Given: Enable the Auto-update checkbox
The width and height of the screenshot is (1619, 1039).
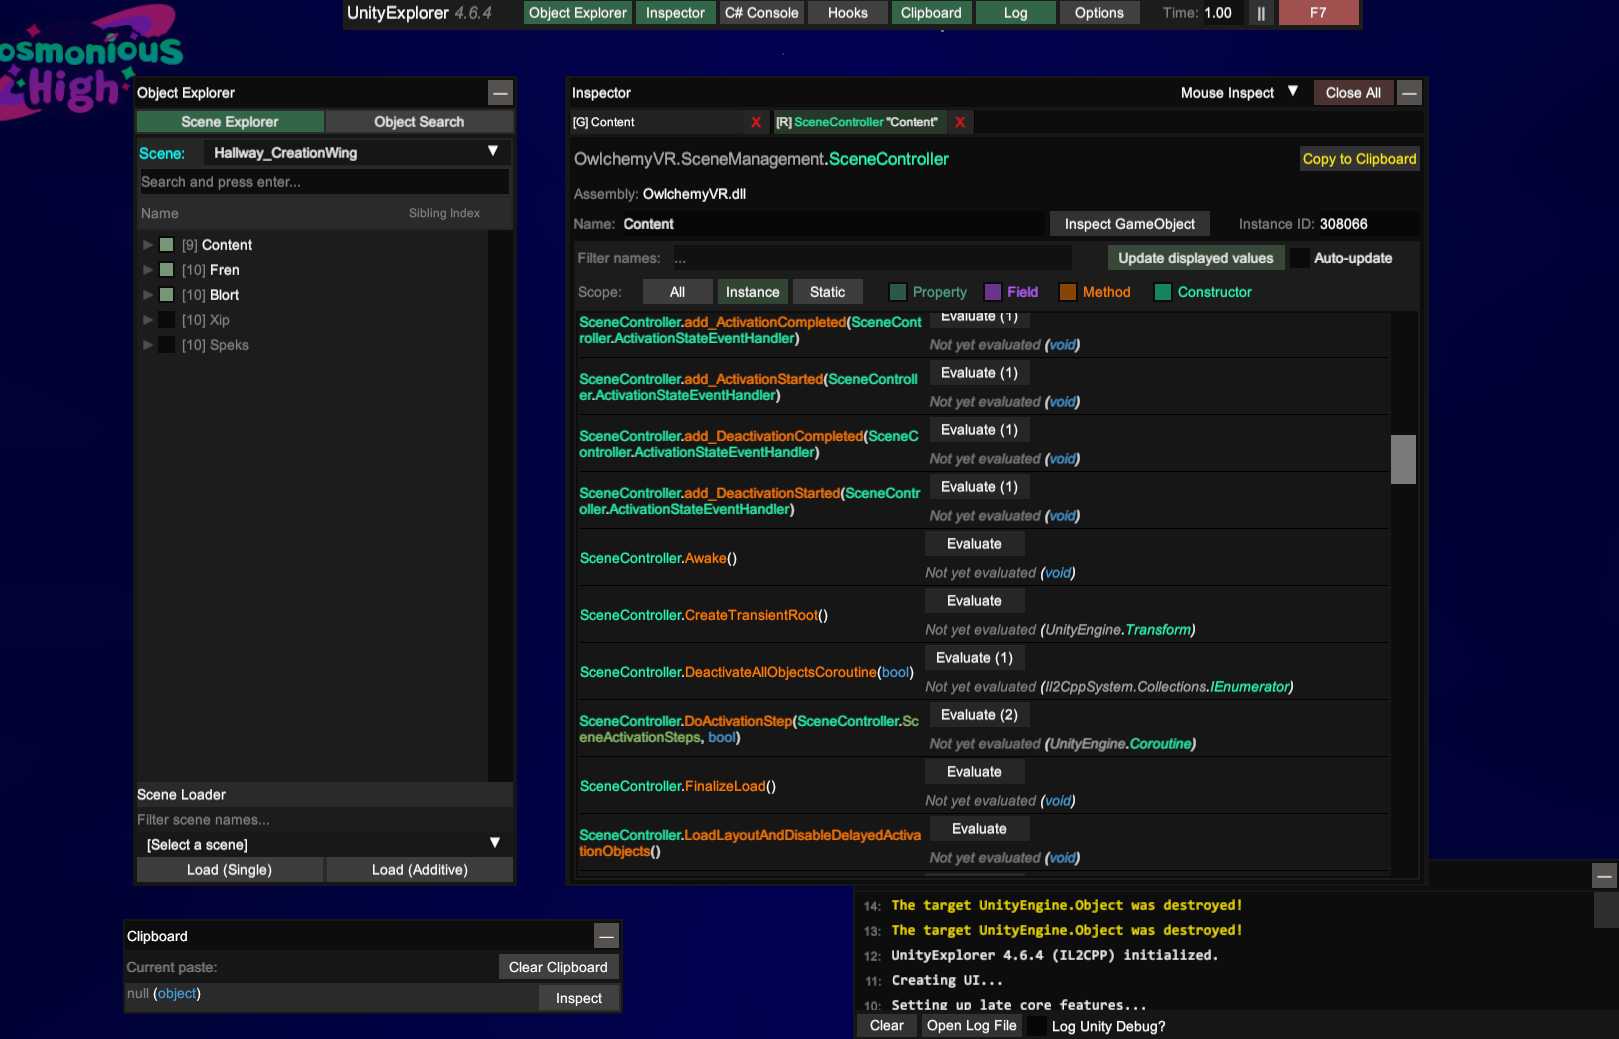Looking at the screenshot, I should tap(1299, 257).
